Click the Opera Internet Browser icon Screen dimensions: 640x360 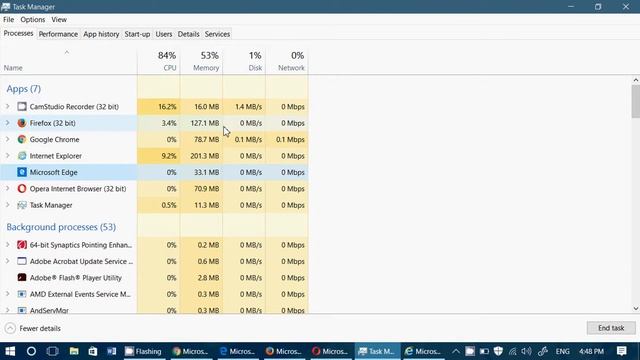pyautogui.click(x=22, y=189)
